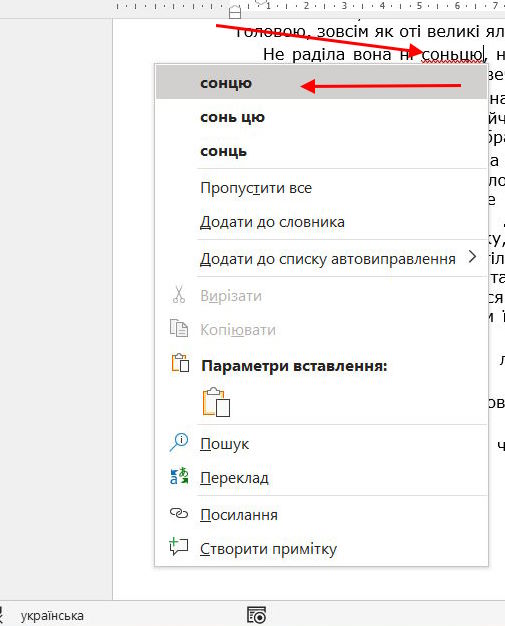
Task: Click «Додати до словника»
Action: (x=321, y=222)
